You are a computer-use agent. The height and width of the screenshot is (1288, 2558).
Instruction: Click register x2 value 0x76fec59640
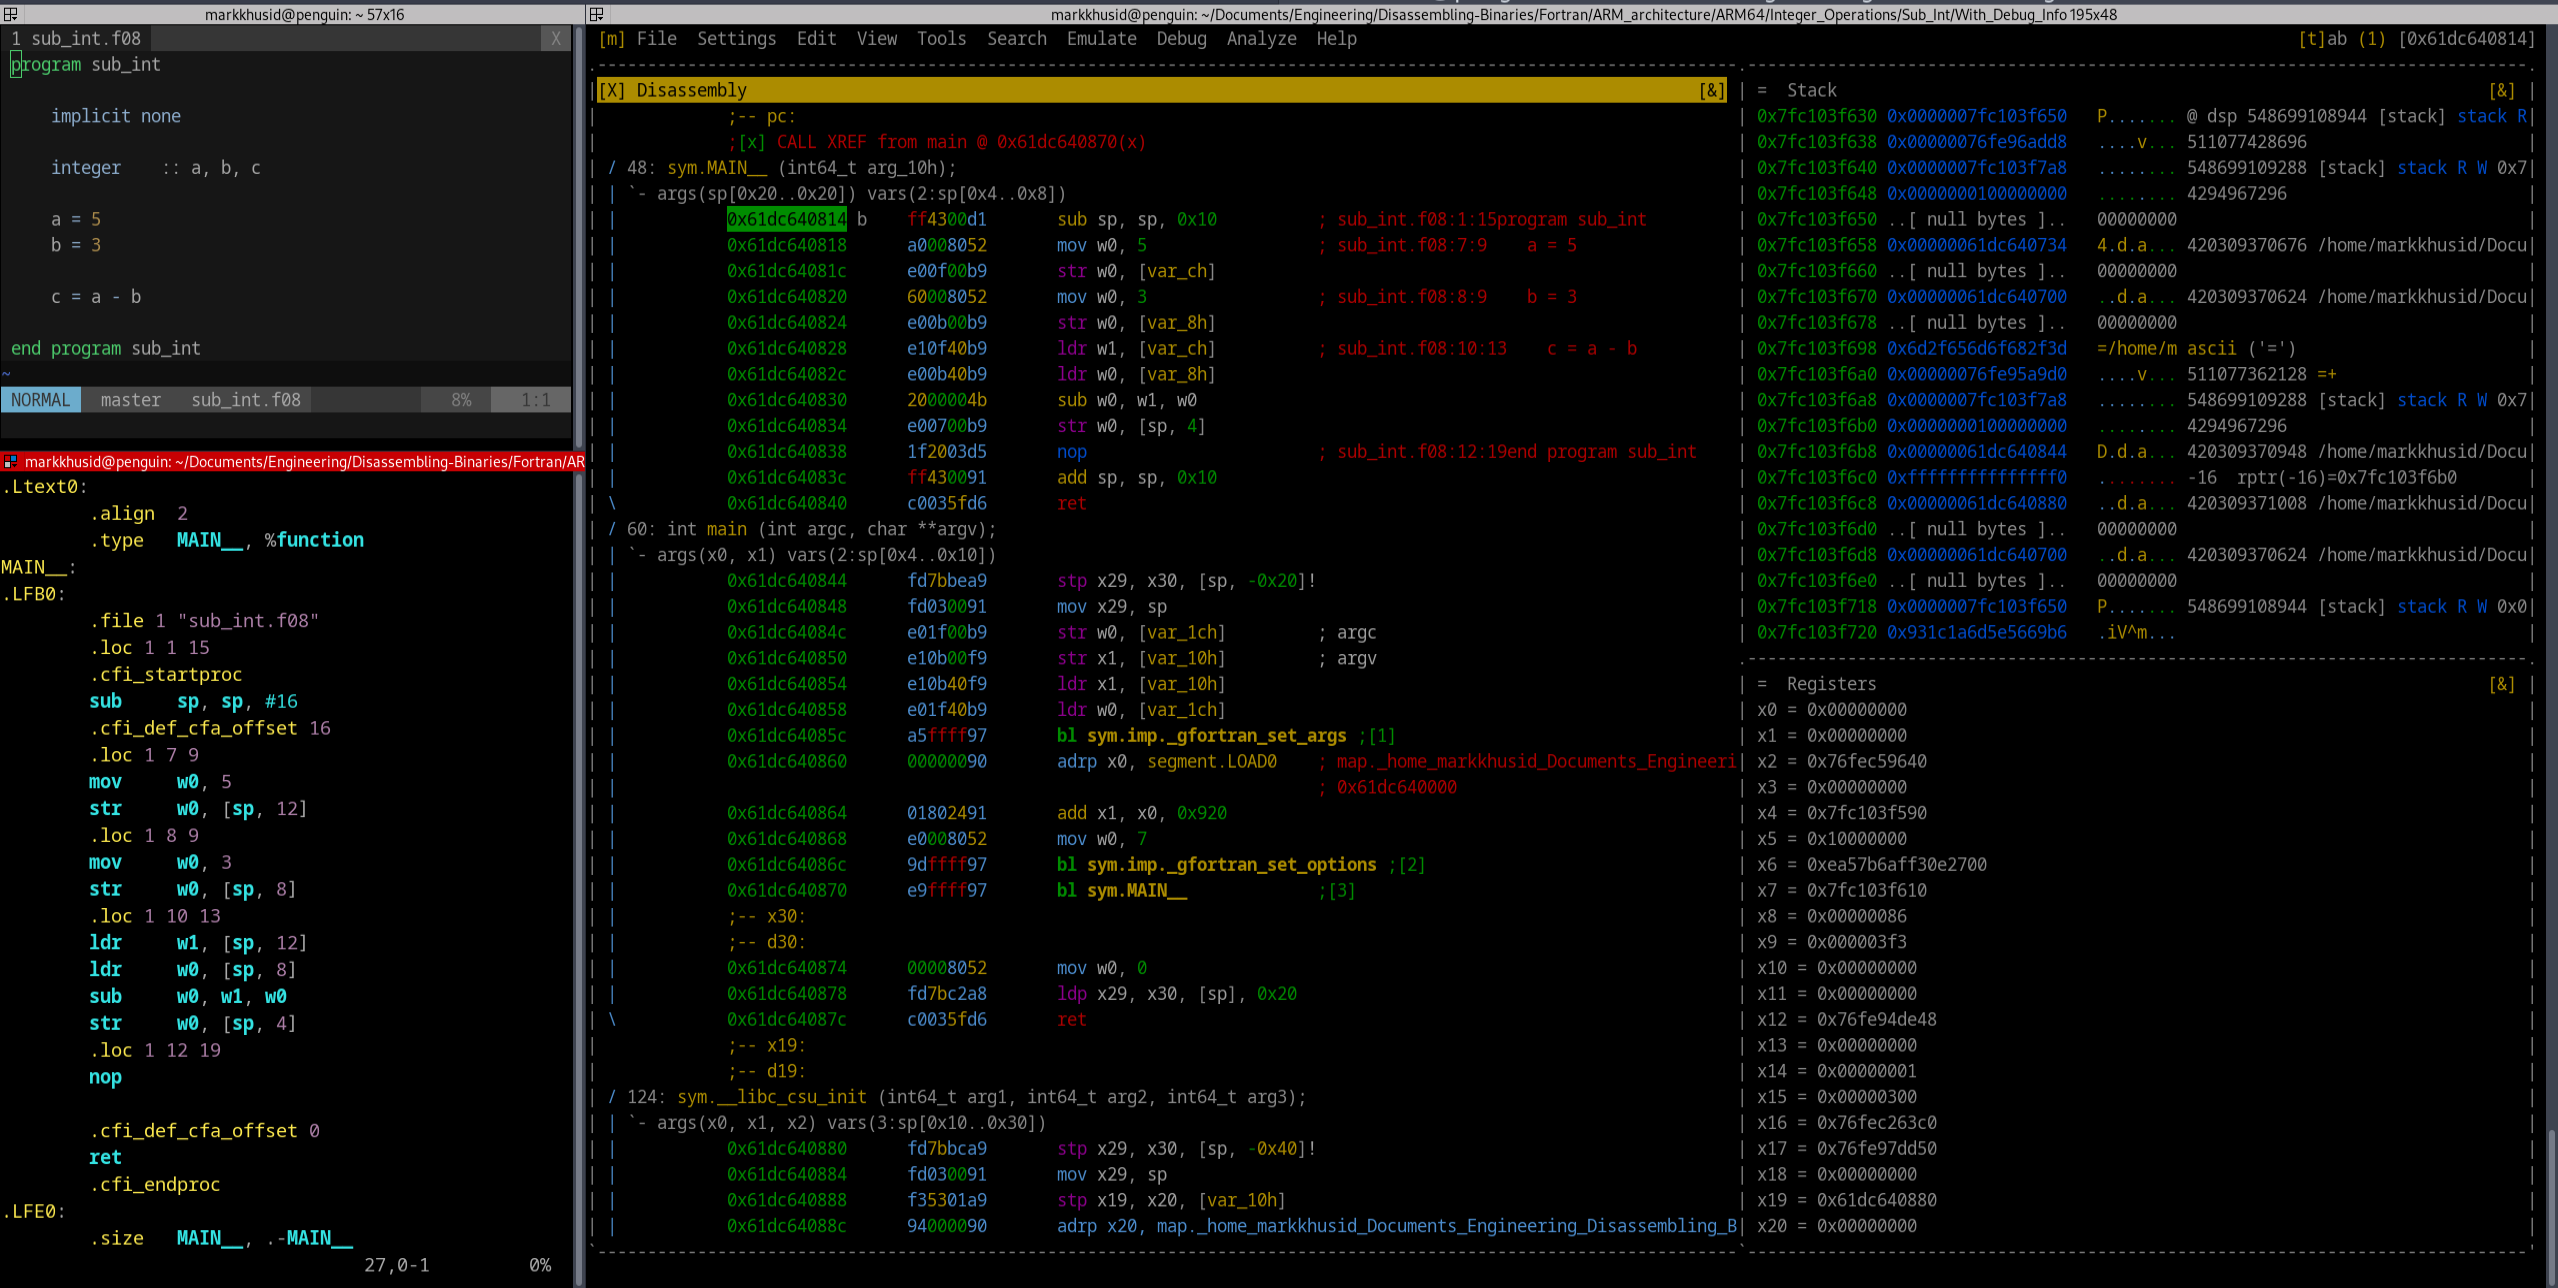(x=1866, y=762)
